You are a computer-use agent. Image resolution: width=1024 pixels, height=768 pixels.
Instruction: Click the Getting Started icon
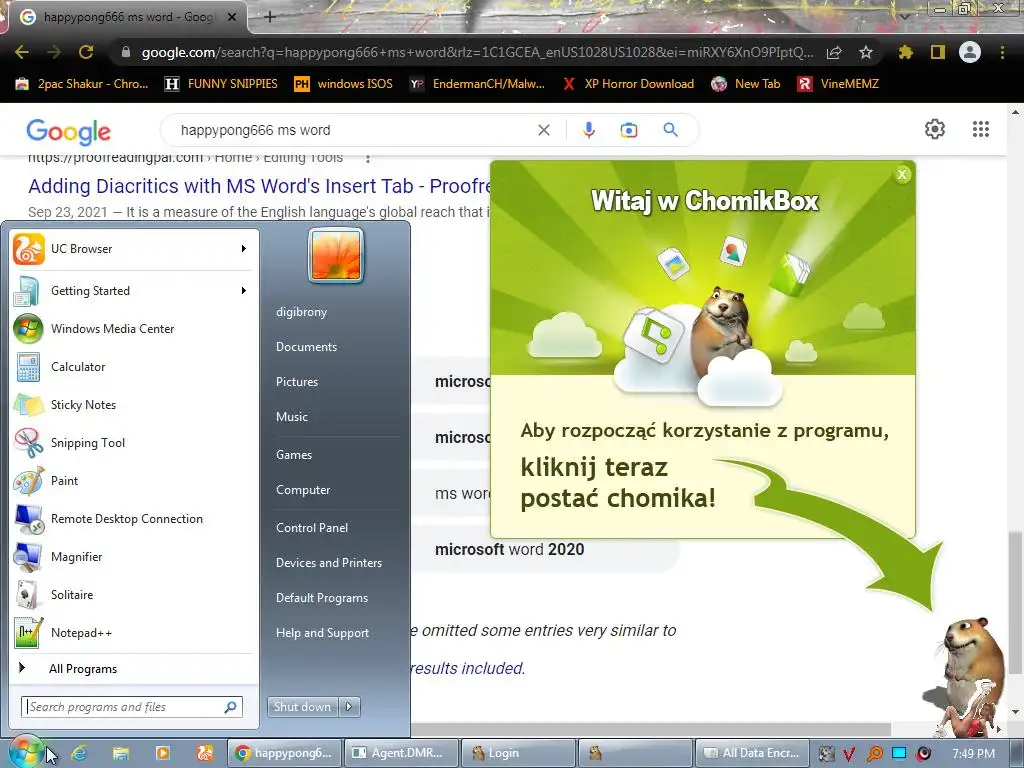coord(29,291)
